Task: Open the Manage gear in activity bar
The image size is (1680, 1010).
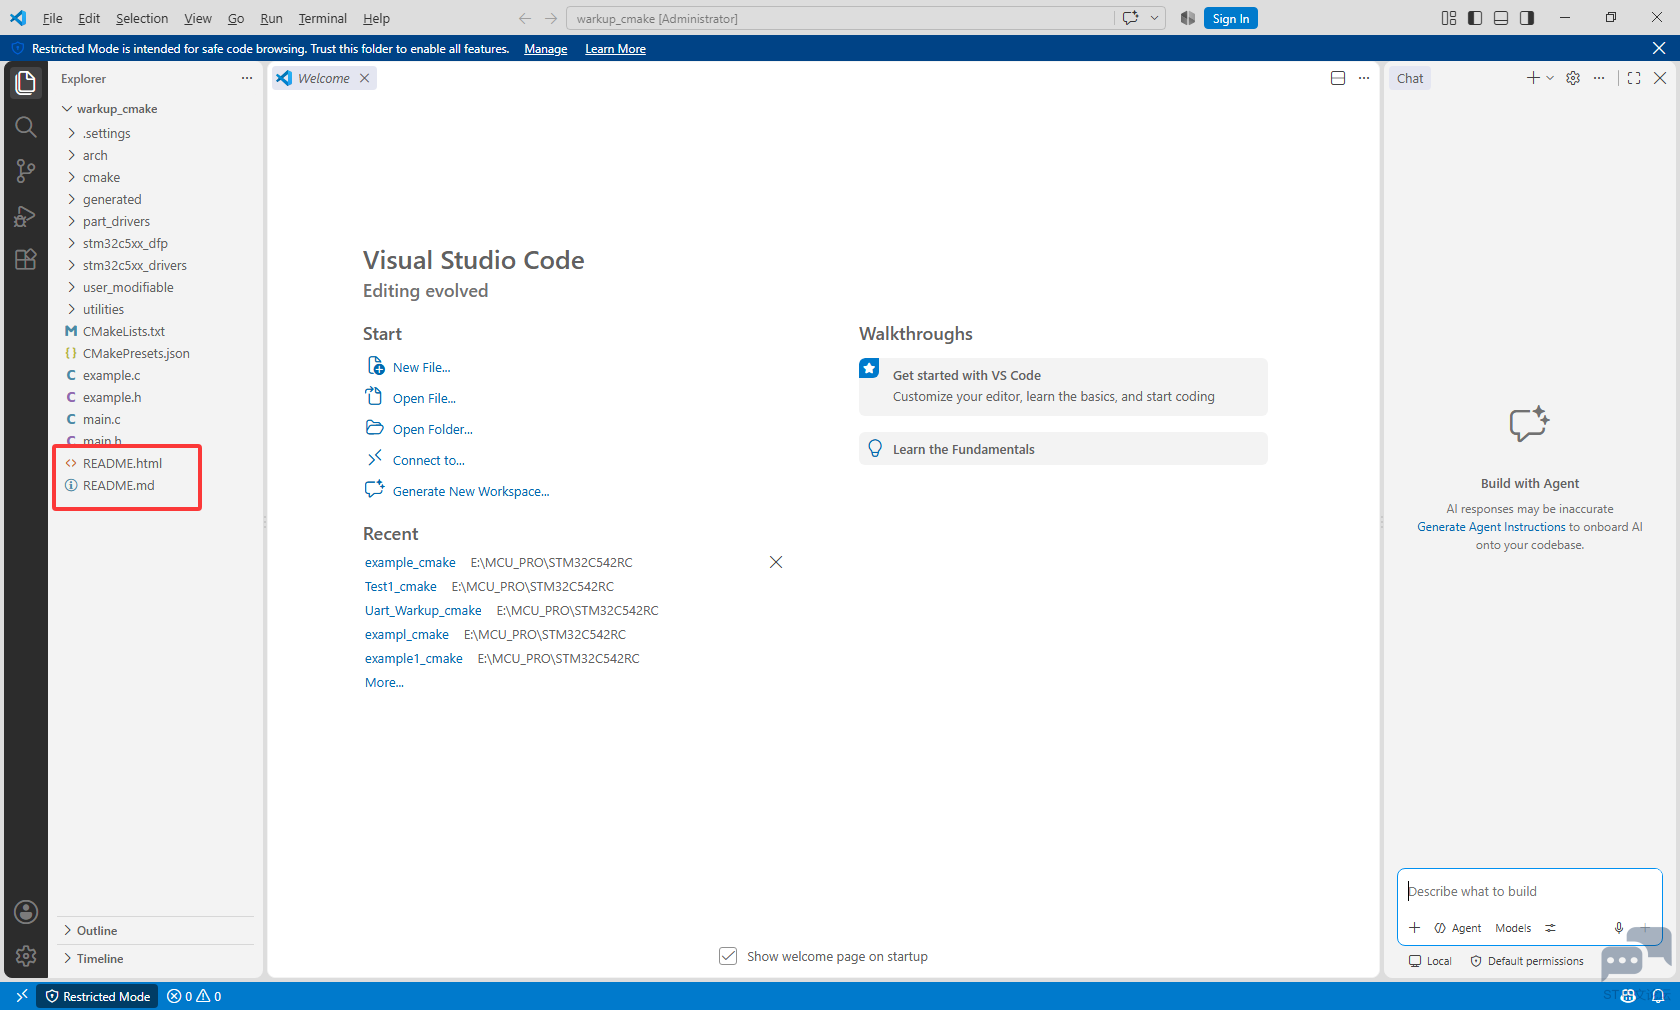Action: click(x=26, y=956)
